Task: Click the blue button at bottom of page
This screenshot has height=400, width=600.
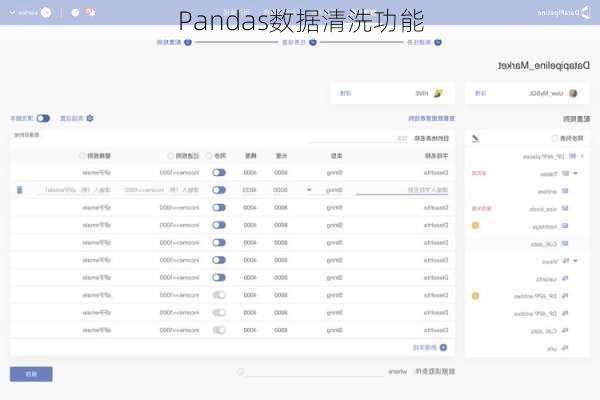Action: click(x=31, y=374)
